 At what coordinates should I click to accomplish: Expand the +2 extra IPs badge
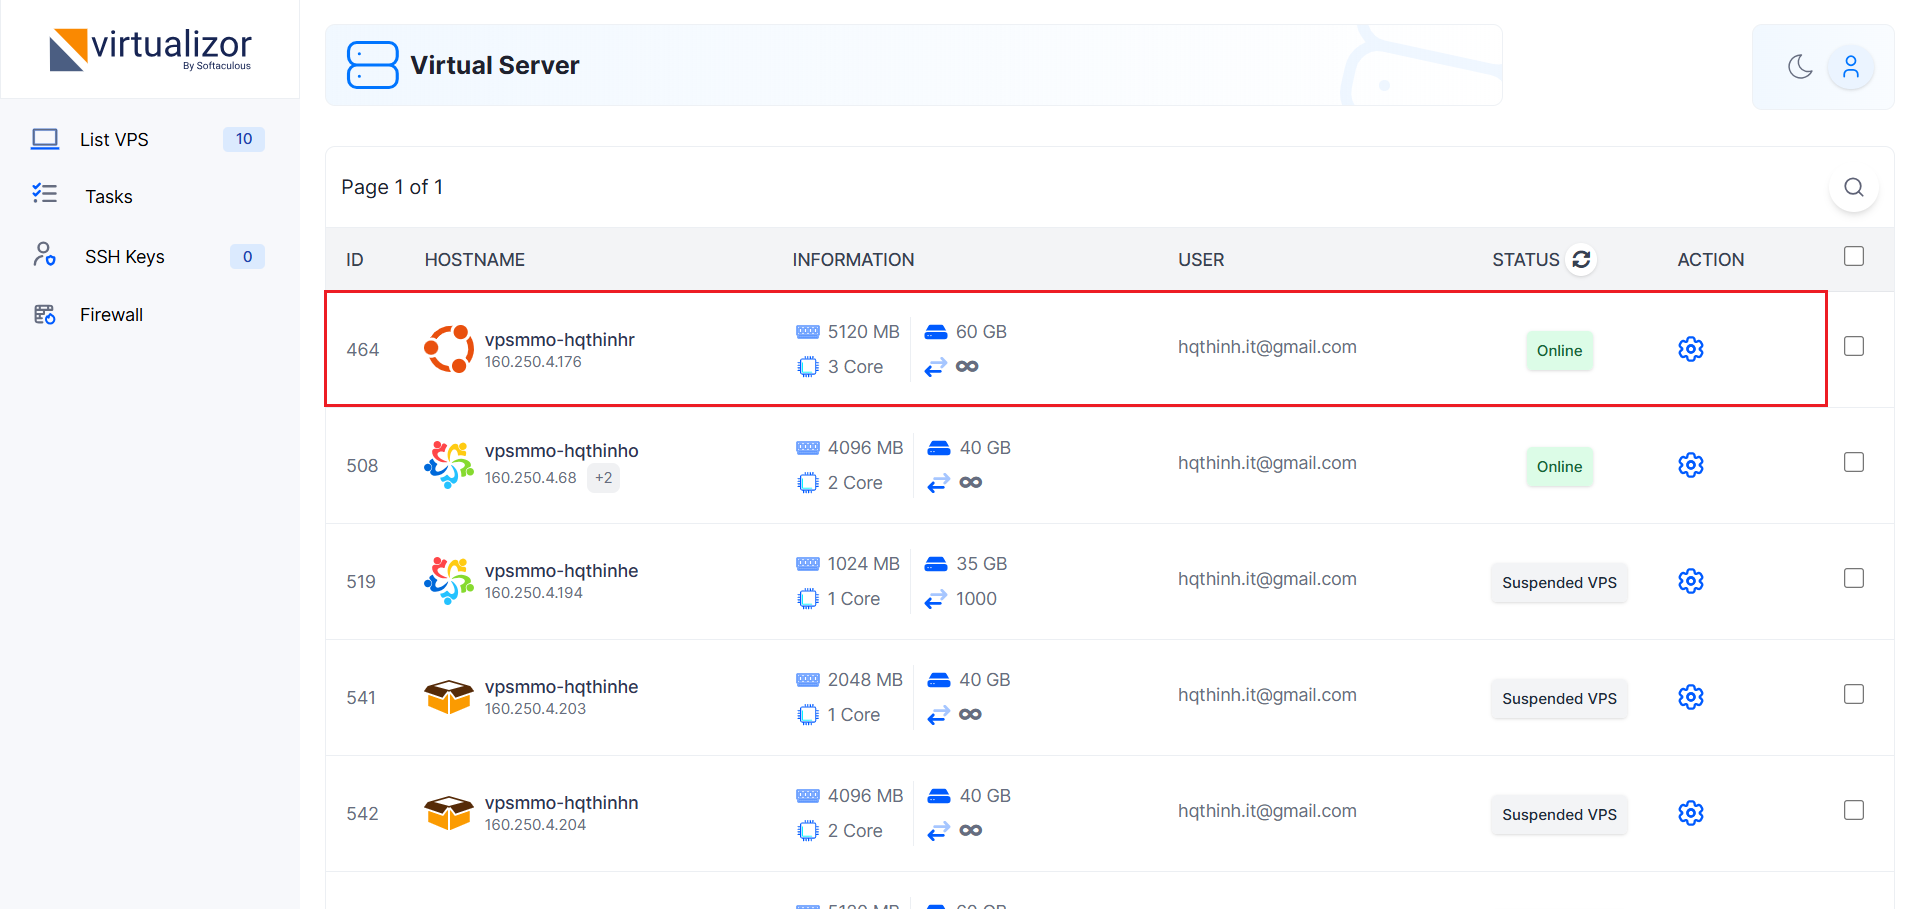[x=603, y=478]
